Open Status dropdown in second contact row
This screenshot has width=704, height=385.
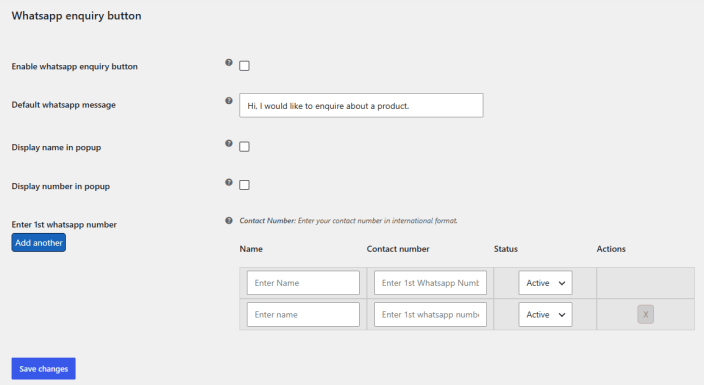click(x=546, y=314)
